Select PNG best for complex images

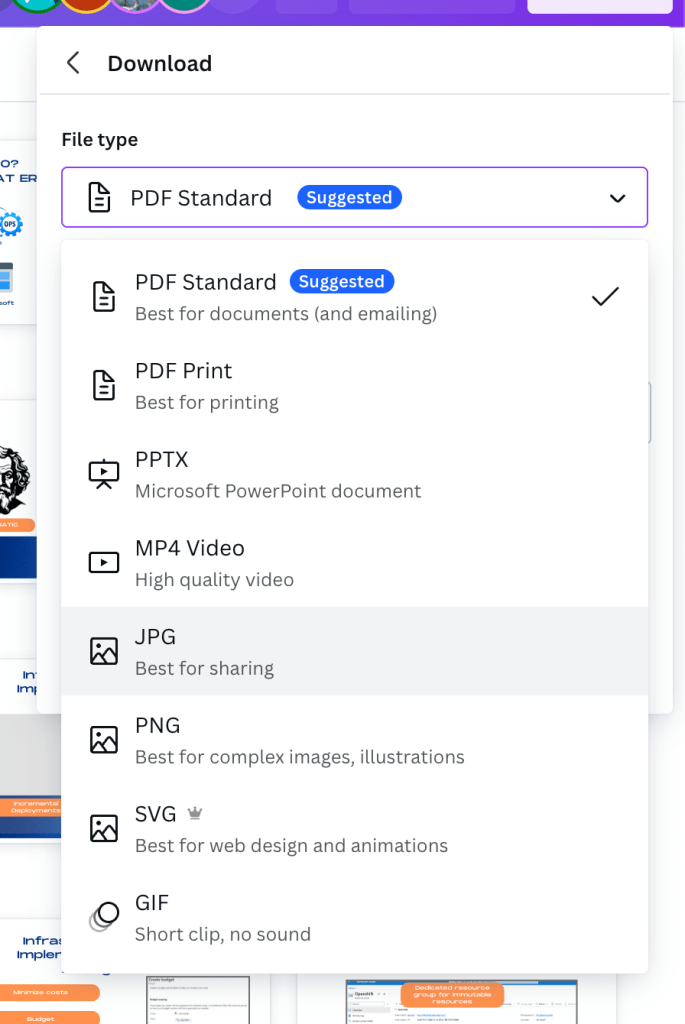tap(355, 740)
